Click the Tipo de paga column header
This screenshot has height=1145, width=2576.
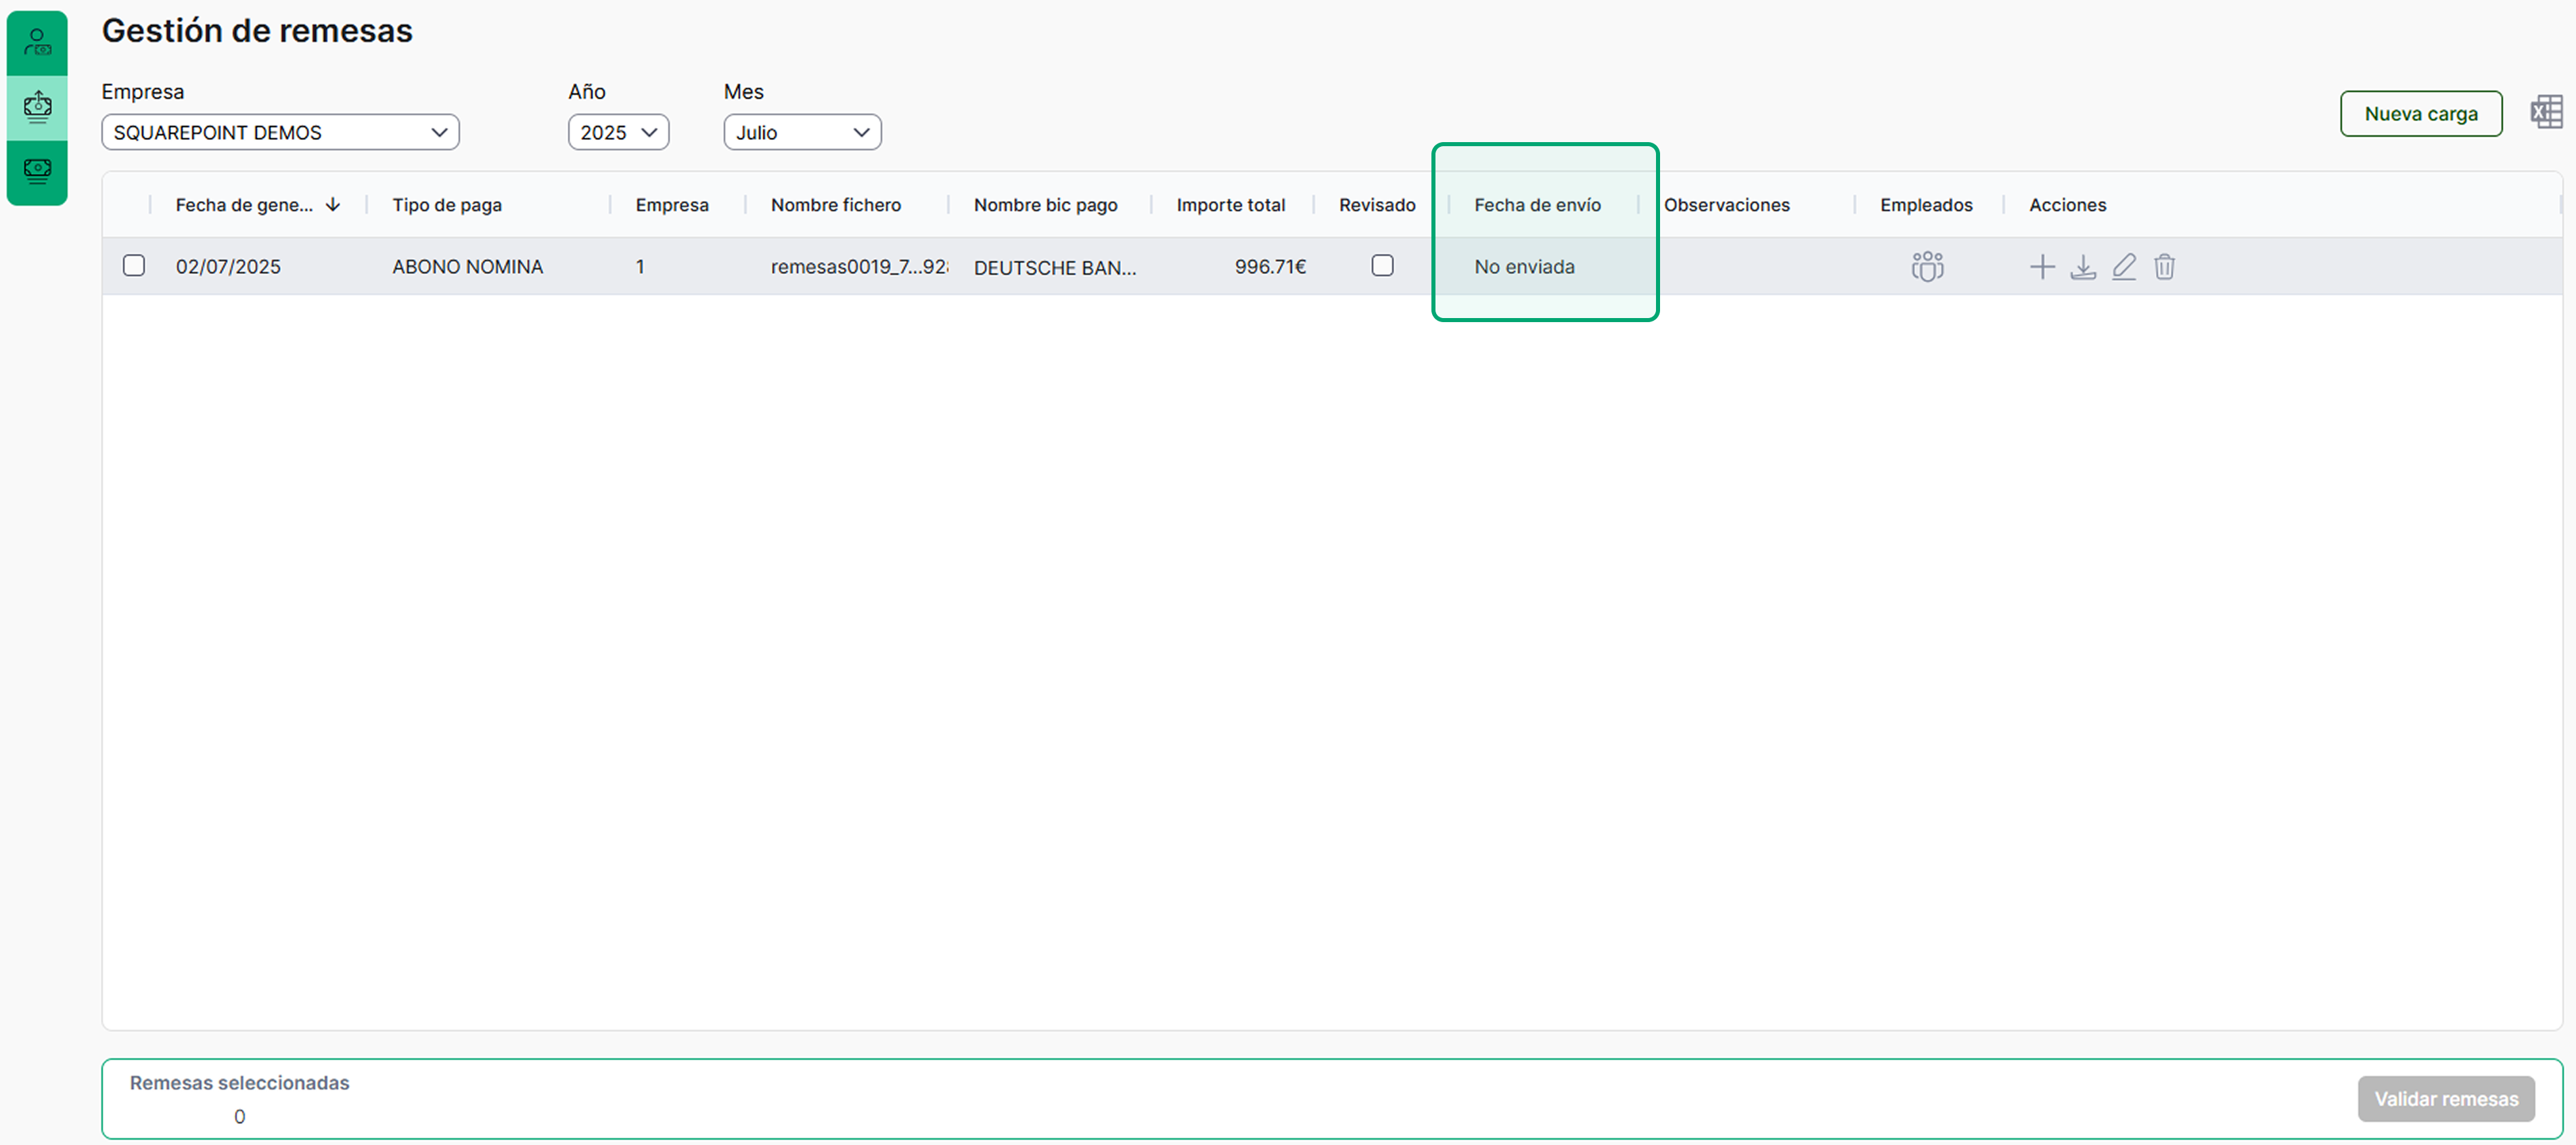pyautogui.click(x=447, y=205)
